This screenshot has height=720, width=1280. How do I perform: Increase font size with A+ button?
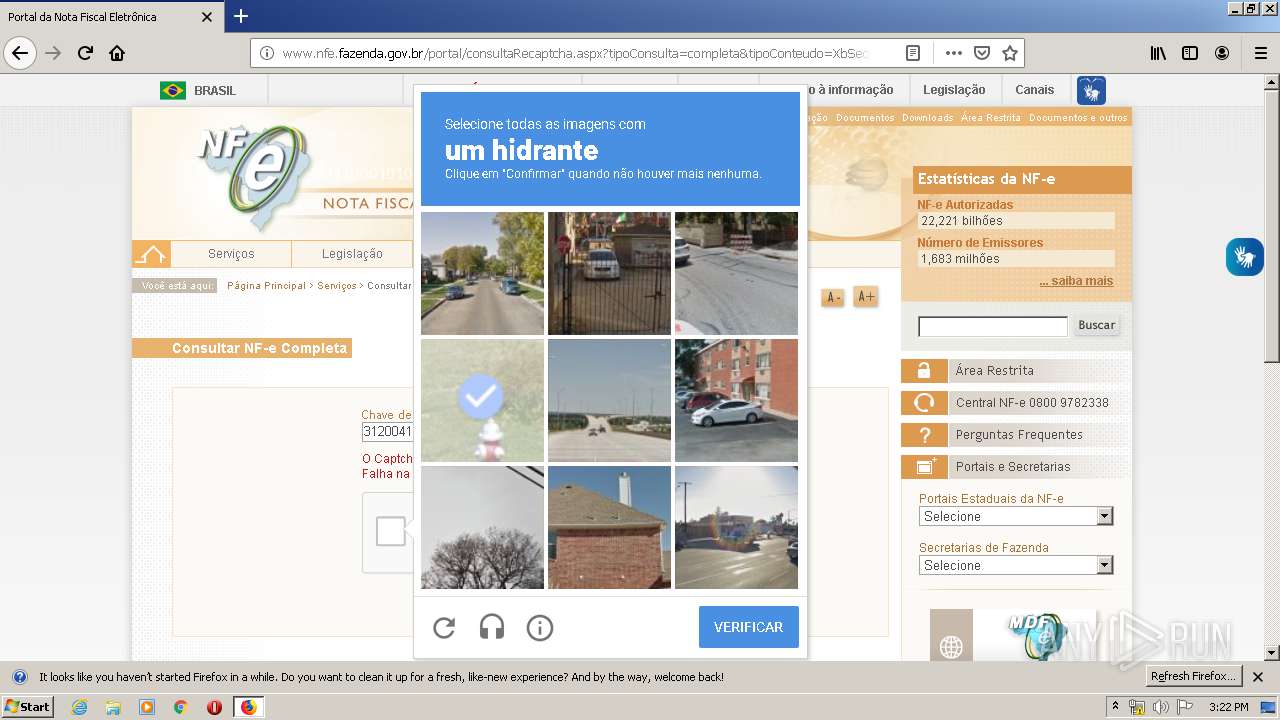tap(865, 297)
